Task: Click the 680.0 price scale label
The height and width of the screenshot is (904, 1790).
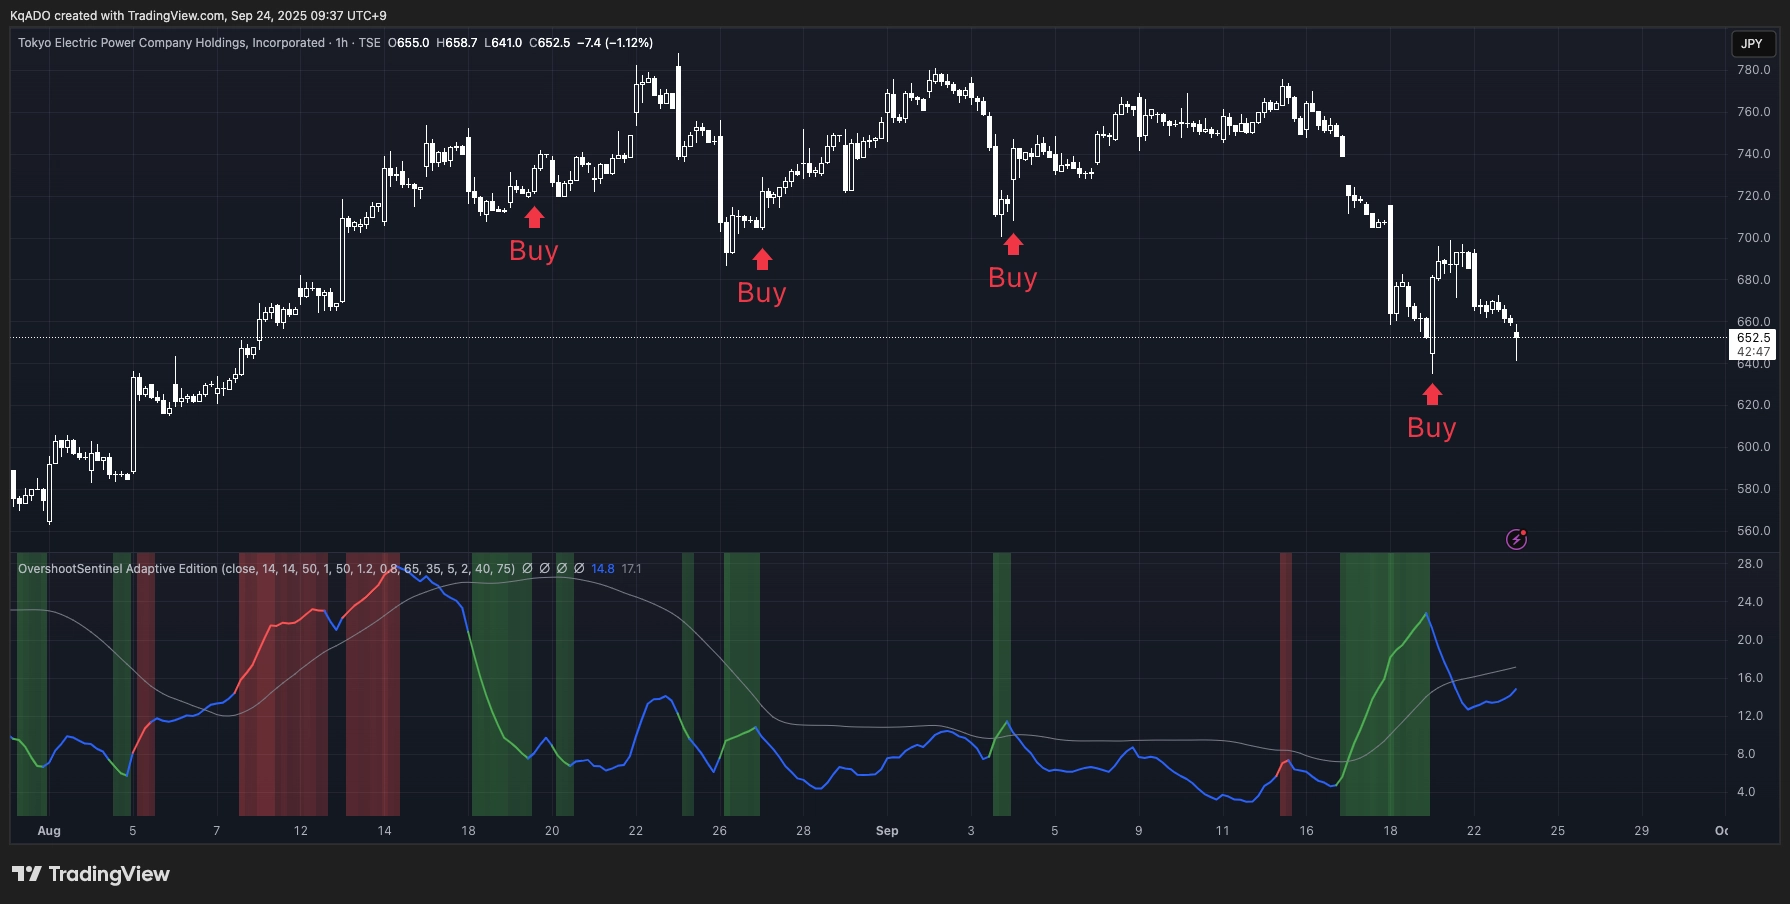Action: click(x=1753, y=280)
